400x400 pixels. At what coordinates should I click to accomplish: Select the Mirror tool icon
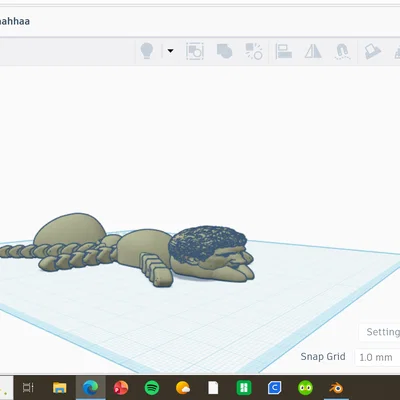313,51
